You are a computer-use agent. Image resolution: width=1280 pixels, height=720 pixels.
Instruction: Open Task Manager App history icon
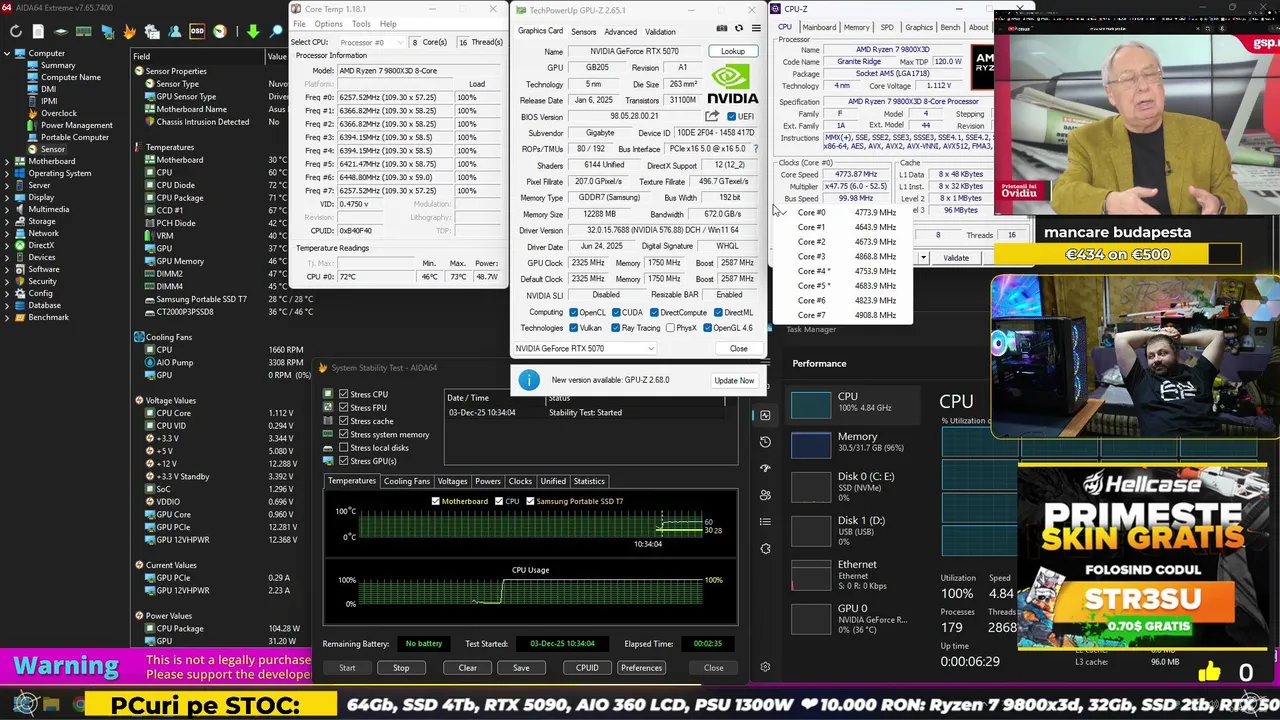coord(765,442)
